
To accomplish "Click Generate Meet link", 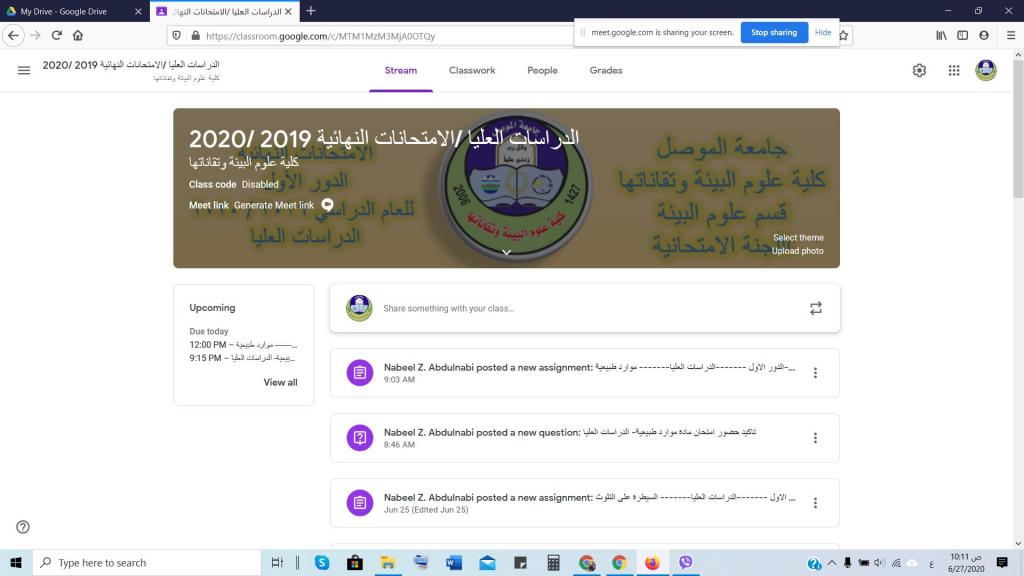I will (274, 205).
